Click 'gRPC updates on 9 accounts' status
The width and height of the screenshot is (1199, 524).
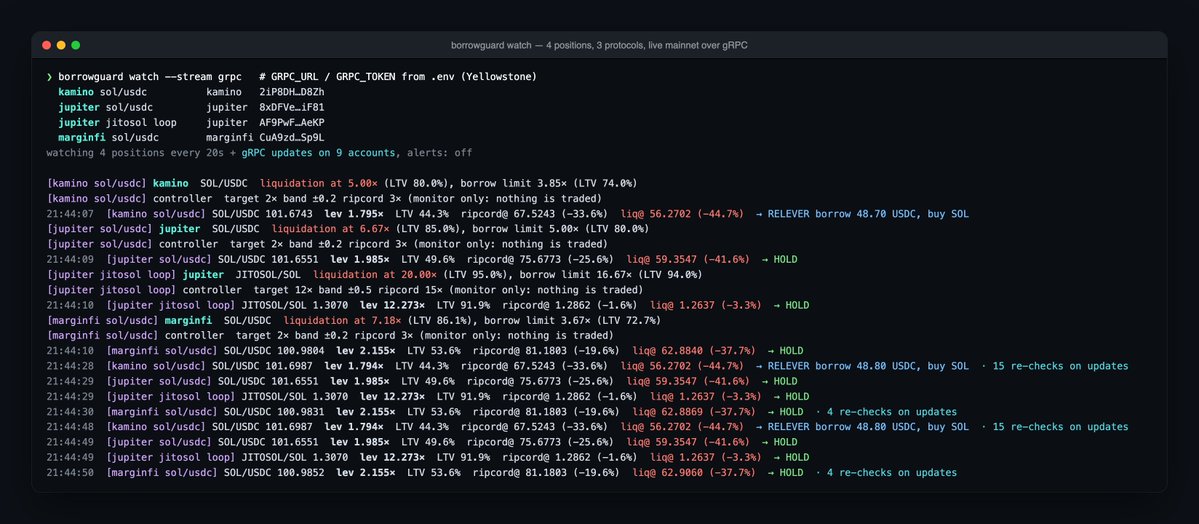(319, 153)
